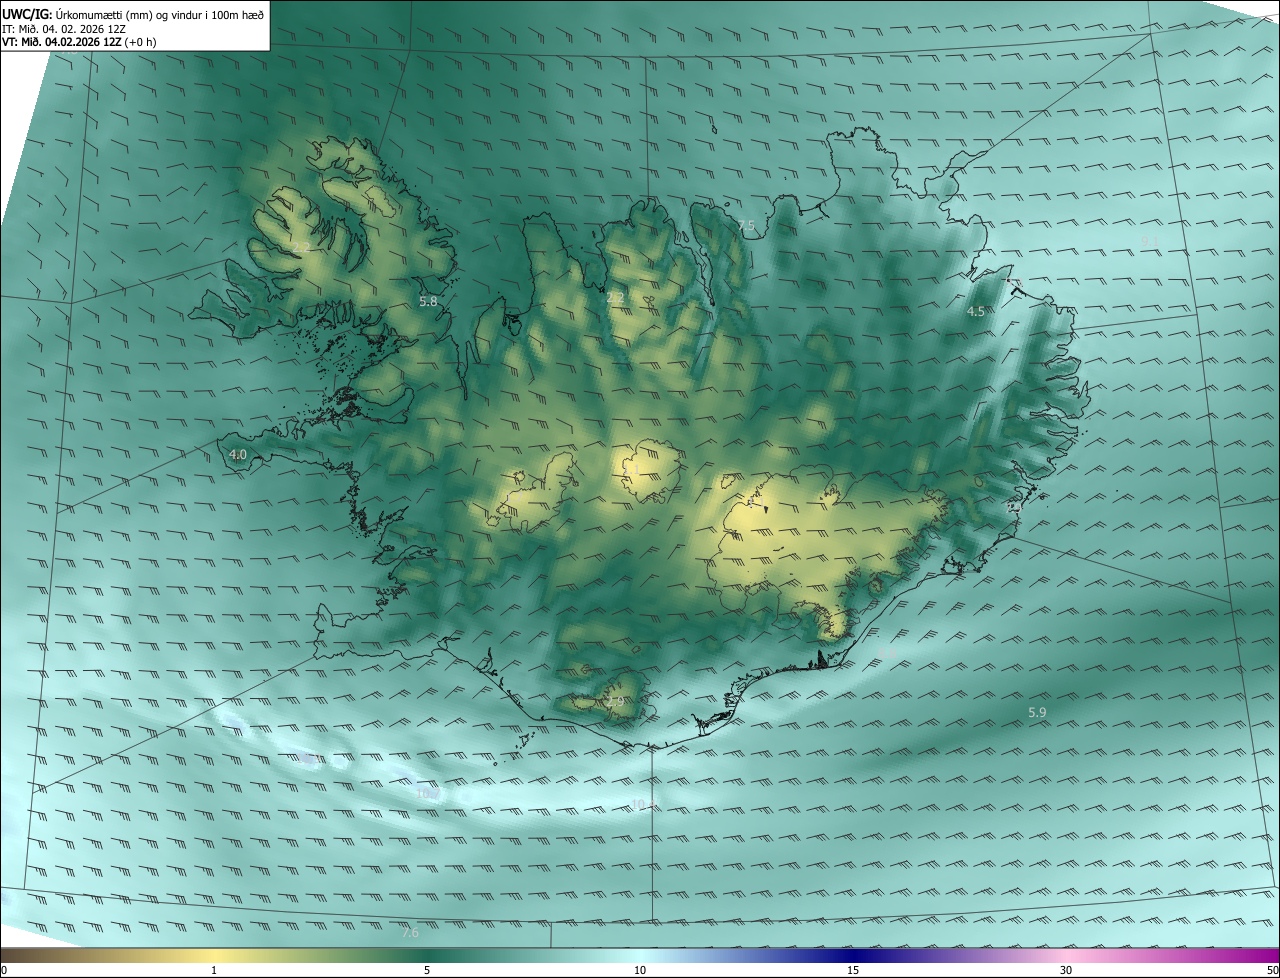
Task: Click the 7.6 value label on the map
Action: coord(410,933)
